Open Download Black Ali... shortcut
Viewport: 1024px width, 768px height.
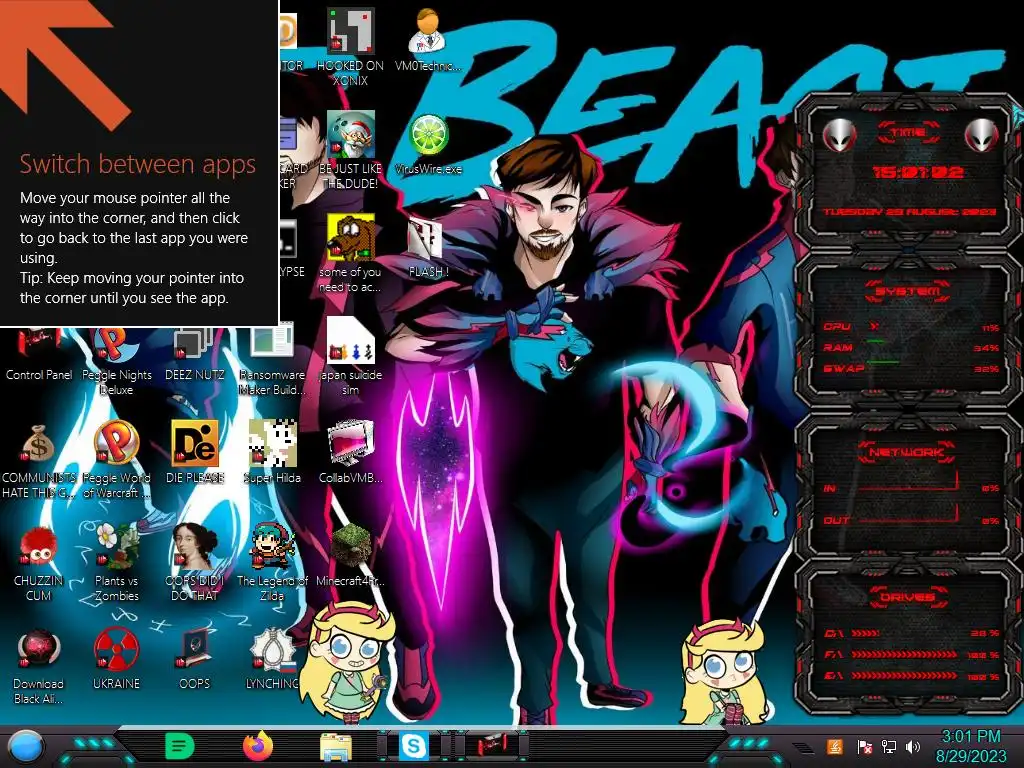39,666
